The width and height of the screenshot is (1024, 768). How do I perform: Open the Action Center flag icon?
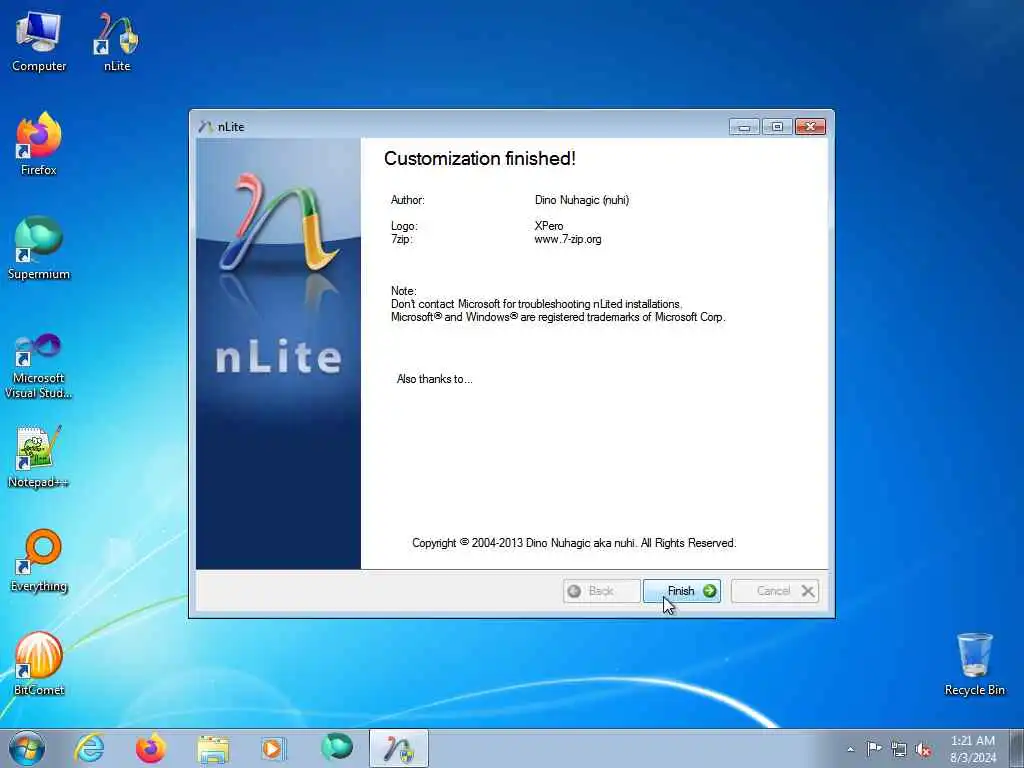click(x=874, y=749)
